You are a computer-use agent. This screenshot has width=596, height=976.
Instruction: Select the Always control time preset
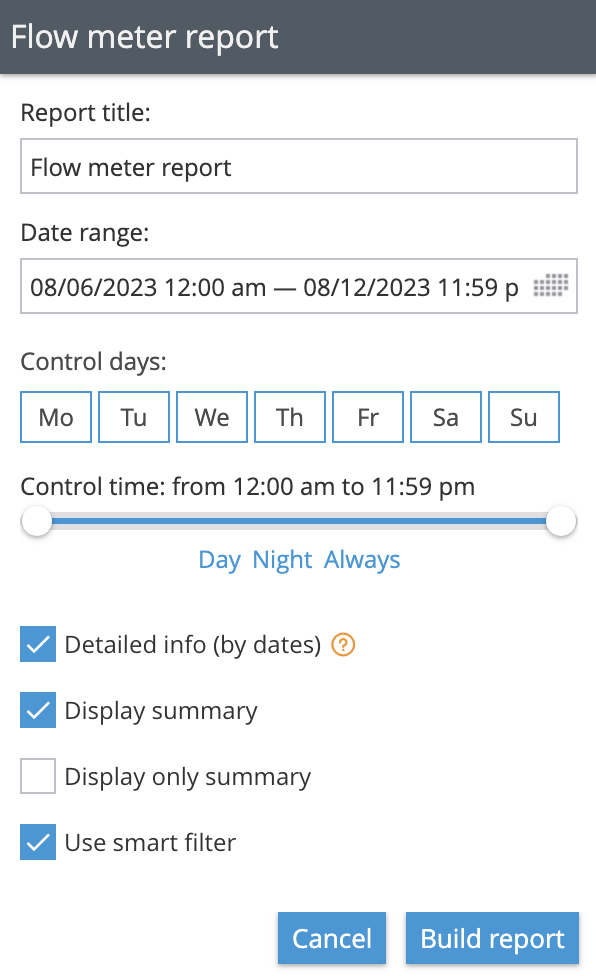point(362,560)
